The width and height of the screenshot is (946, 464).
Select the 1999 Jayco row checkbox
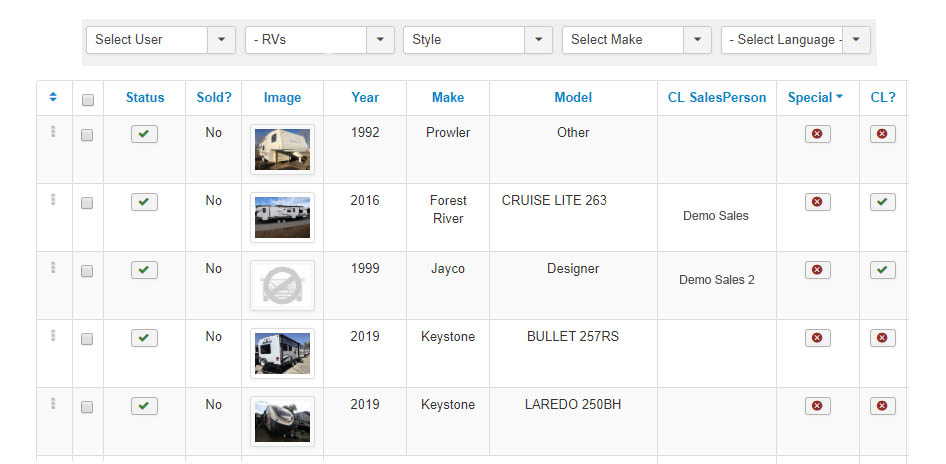click(87, 272)
